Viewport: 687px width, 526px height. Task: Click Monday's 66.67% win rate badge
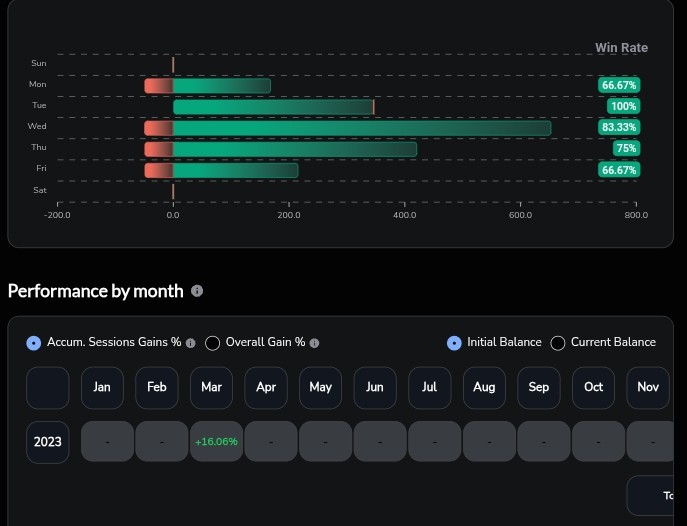pos(619,85)
